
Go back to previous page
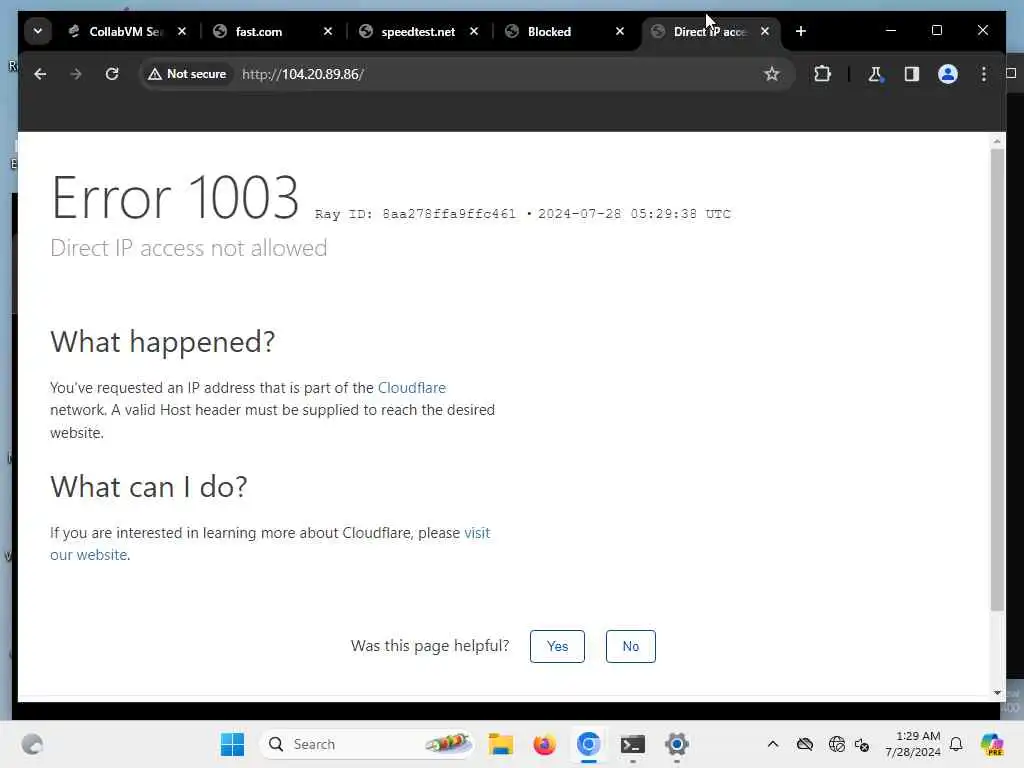pos(40,74)
